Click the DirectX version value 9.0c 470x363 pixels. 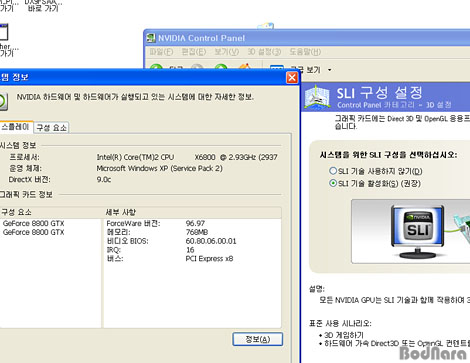point(104,179)
